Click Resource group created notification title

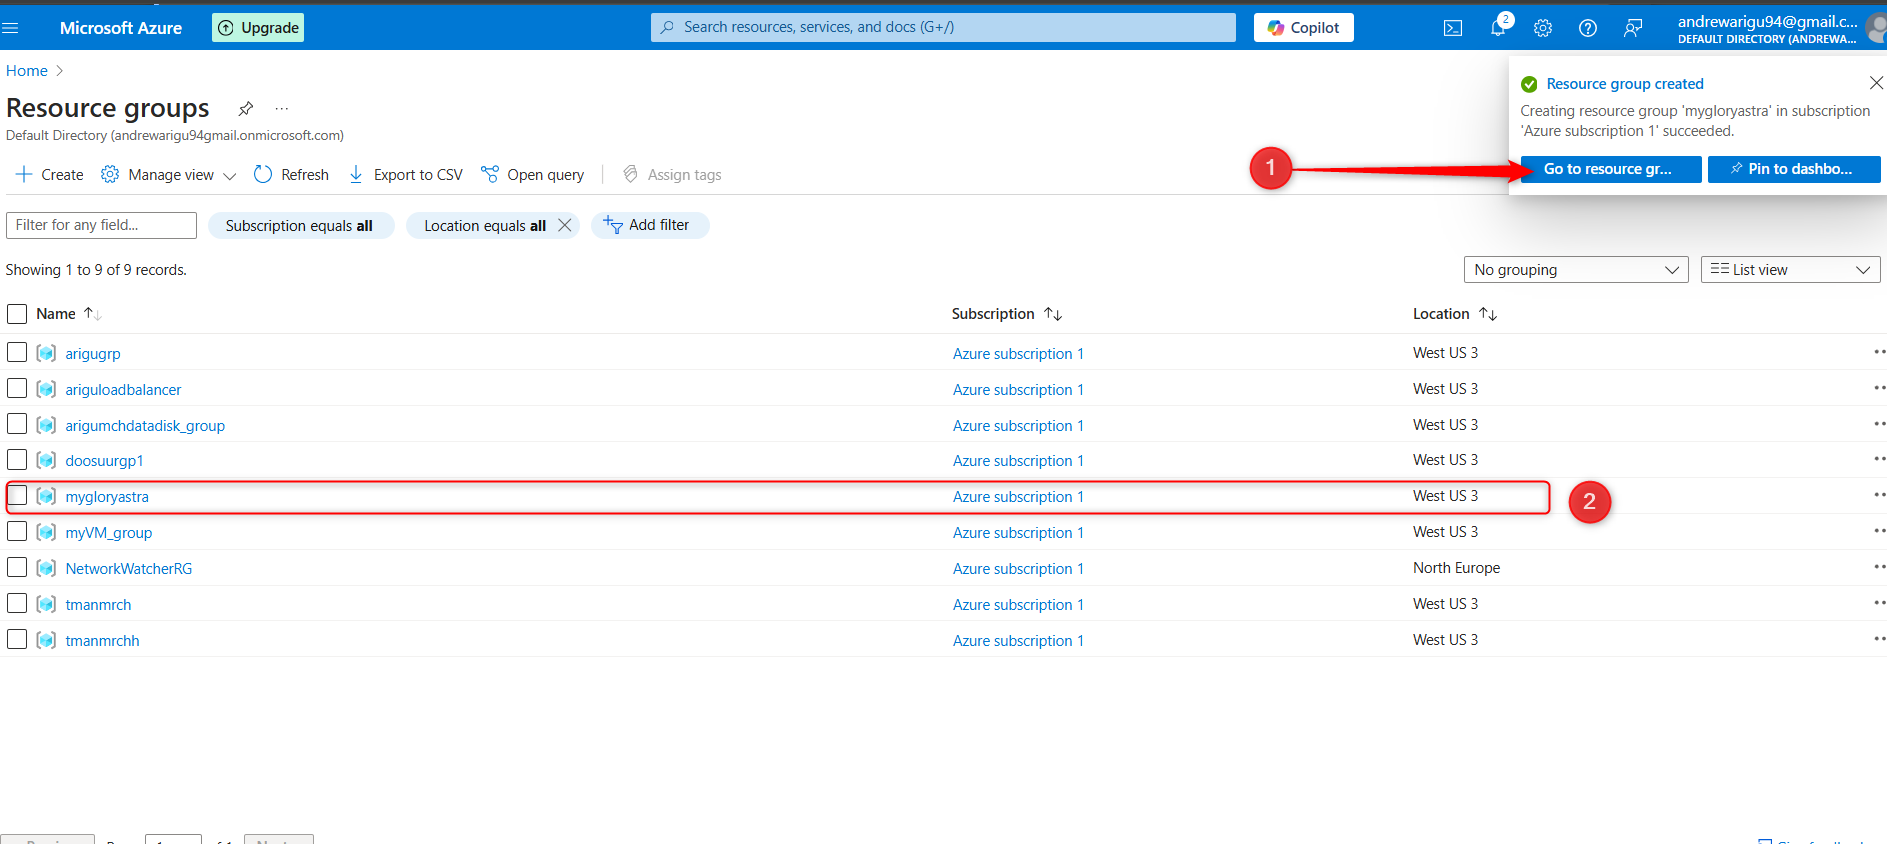point(1625,84)
